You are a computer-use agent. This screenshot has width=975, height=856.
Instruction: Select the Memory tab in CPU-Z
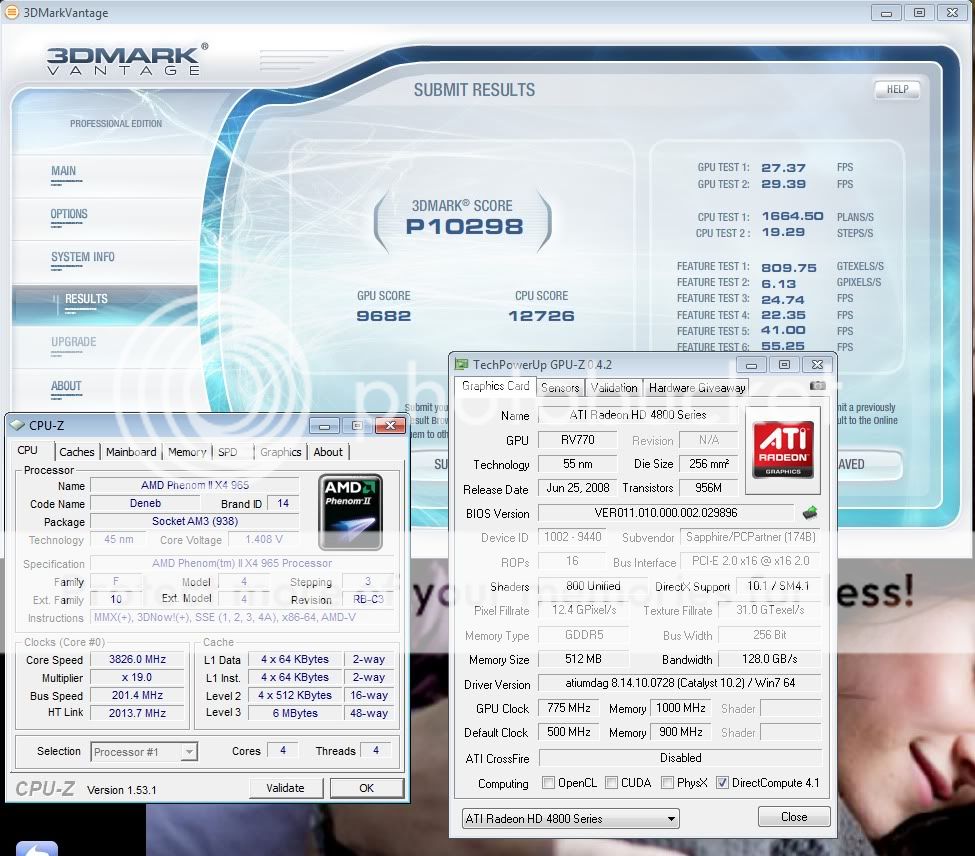[187, 452]
